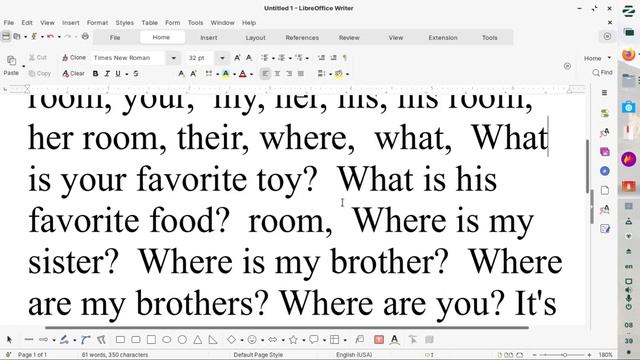Open the Tools menu in menu bar
The image size is (640, 360).
click(195, 23)
